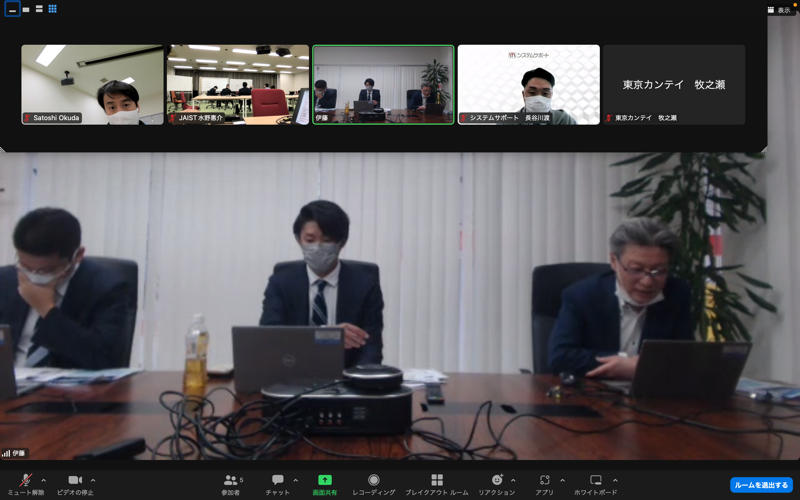
Task: Open Apps (アプリ) icon
Action: click(x=544, y=480)
